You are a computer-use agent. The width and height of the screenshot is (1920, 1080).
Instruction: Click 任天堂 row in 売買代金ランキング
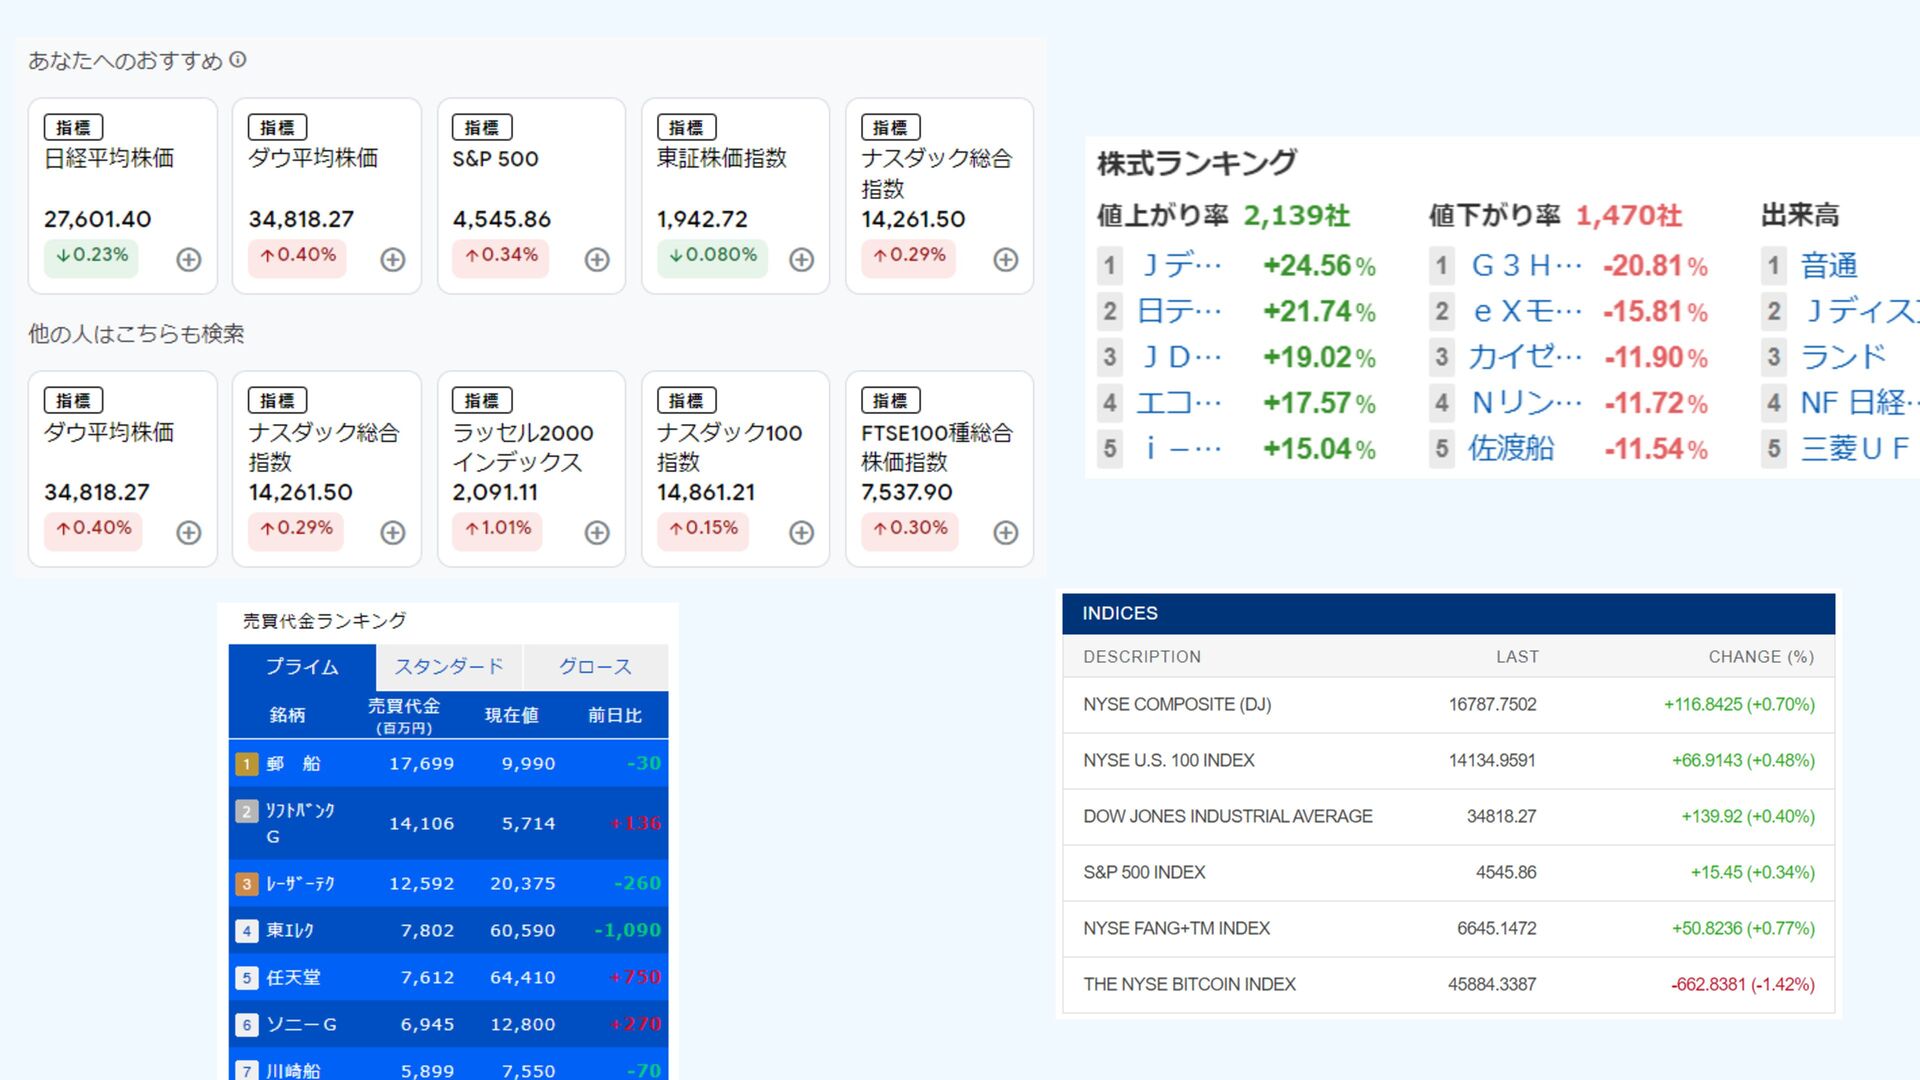[x=294, y=978]
